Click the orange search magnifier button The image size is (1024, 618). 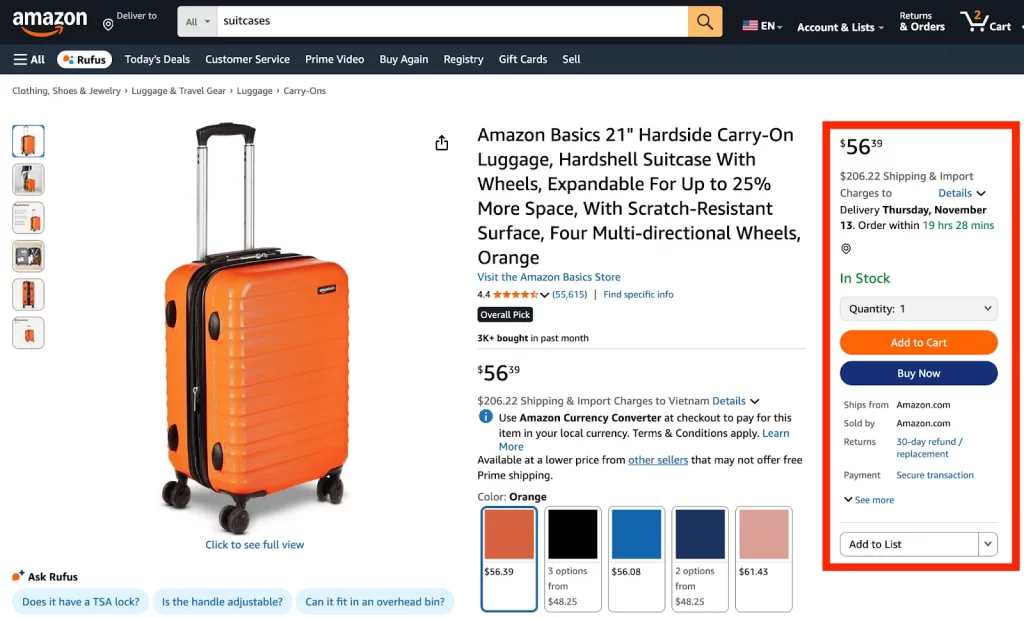coord(704,21)
